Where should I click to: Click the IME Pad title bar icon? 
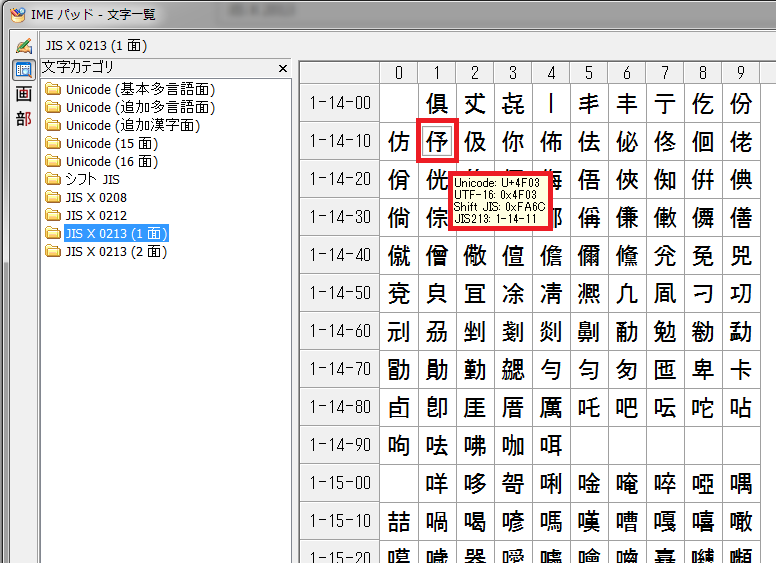pos(18,14)
